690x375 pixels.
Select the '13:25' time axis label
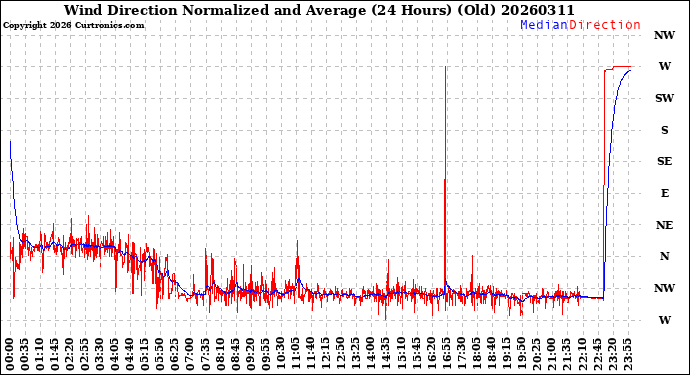coord(355,354)
